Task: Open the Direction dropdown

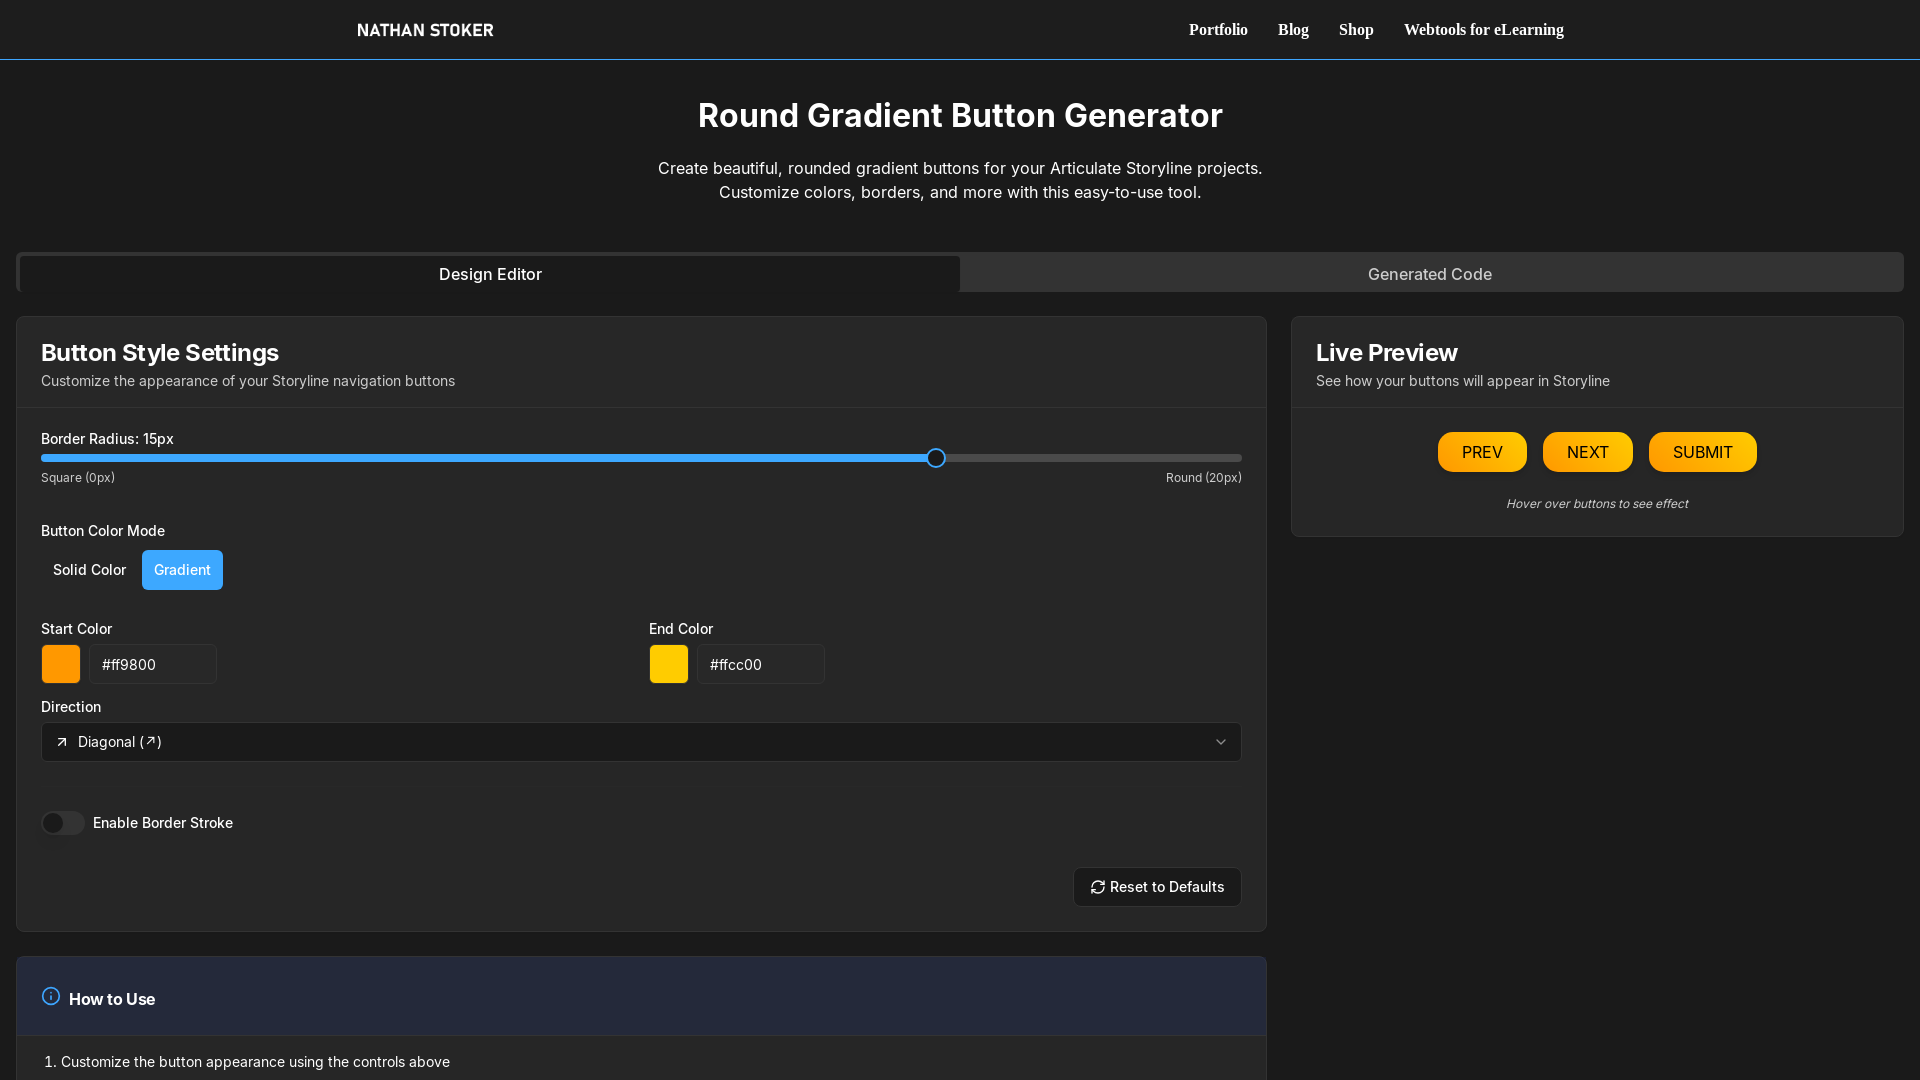Action: click(x=640, y=742)
